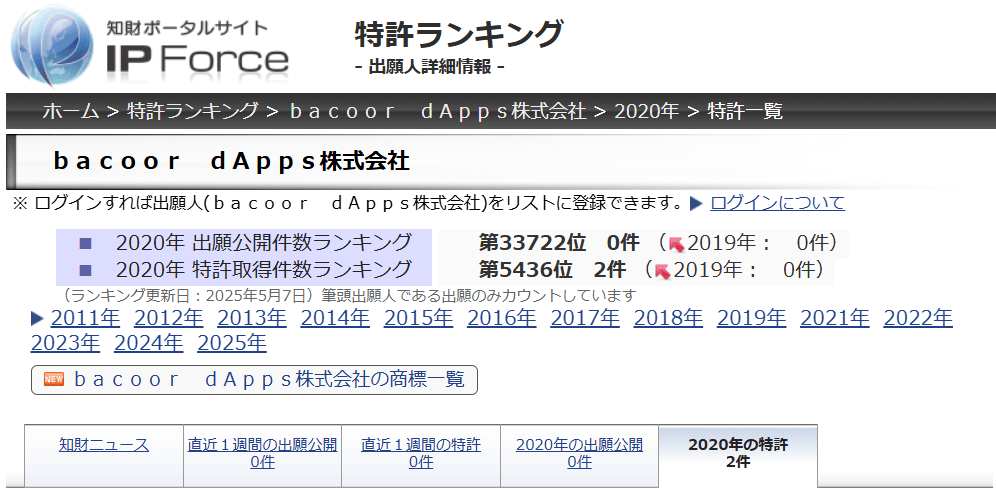Switch to the 知財ニュース tab
This screenshot has height=490, width=996.
click(x=104, y=445)
